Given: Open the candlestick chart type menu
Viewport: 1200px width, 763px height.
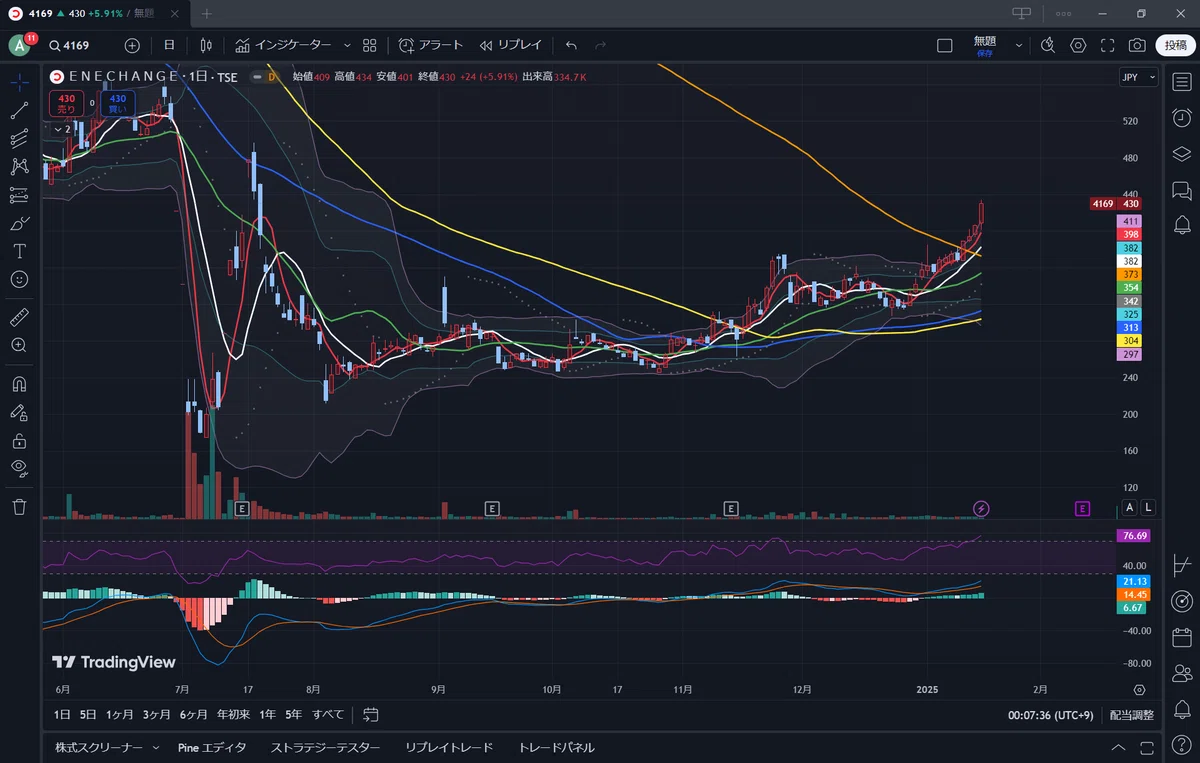Looking at the screenshot, I should 206,45.
